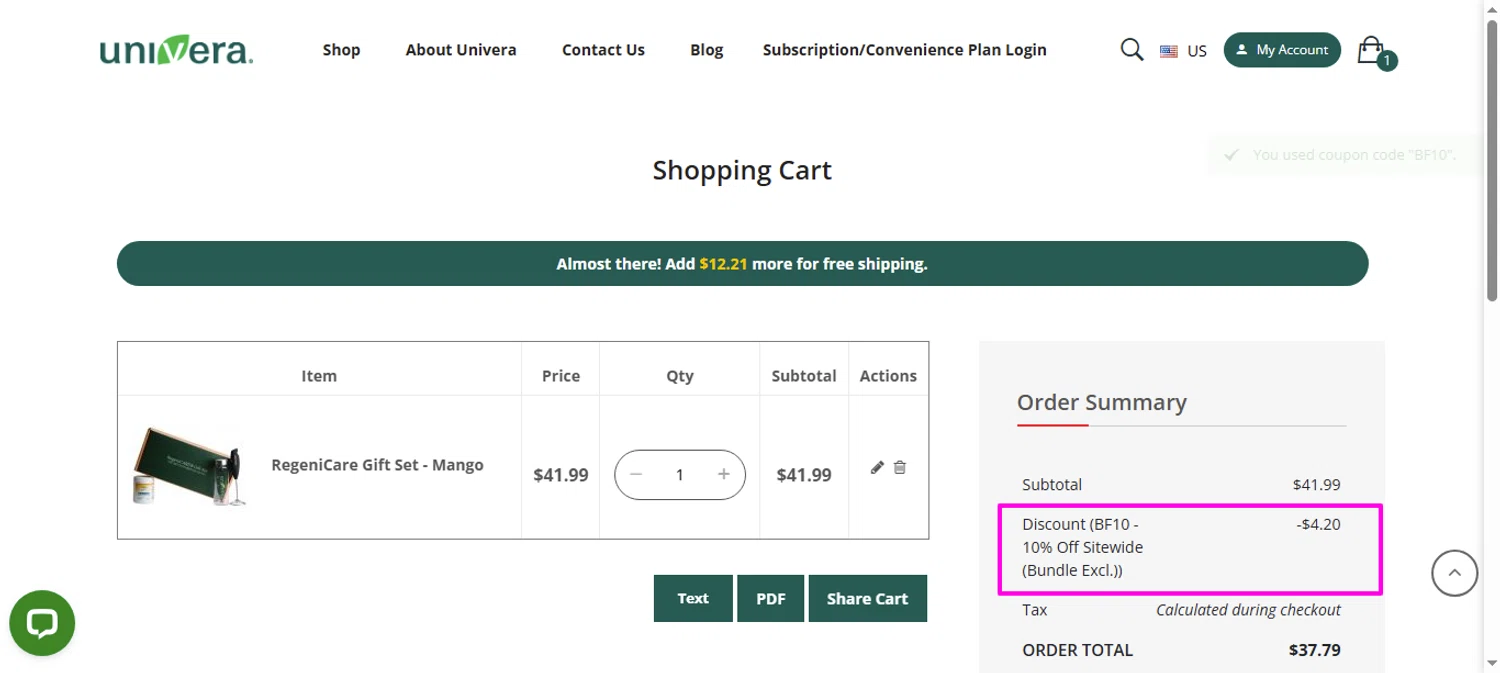The height and width of the screenshot is (673, 1500).
Task: Increase quantity with plus button
Action: pyautogui.click(x=724, y=474)
